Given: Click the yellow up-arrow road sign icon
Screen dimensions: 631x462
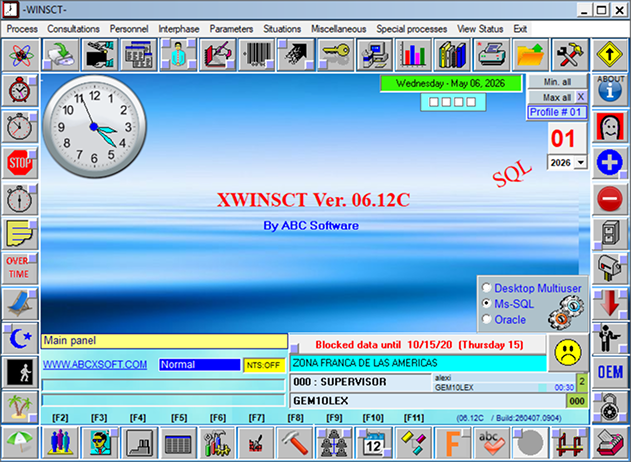Looking at the screenshot, I should (x=610, y=55).
